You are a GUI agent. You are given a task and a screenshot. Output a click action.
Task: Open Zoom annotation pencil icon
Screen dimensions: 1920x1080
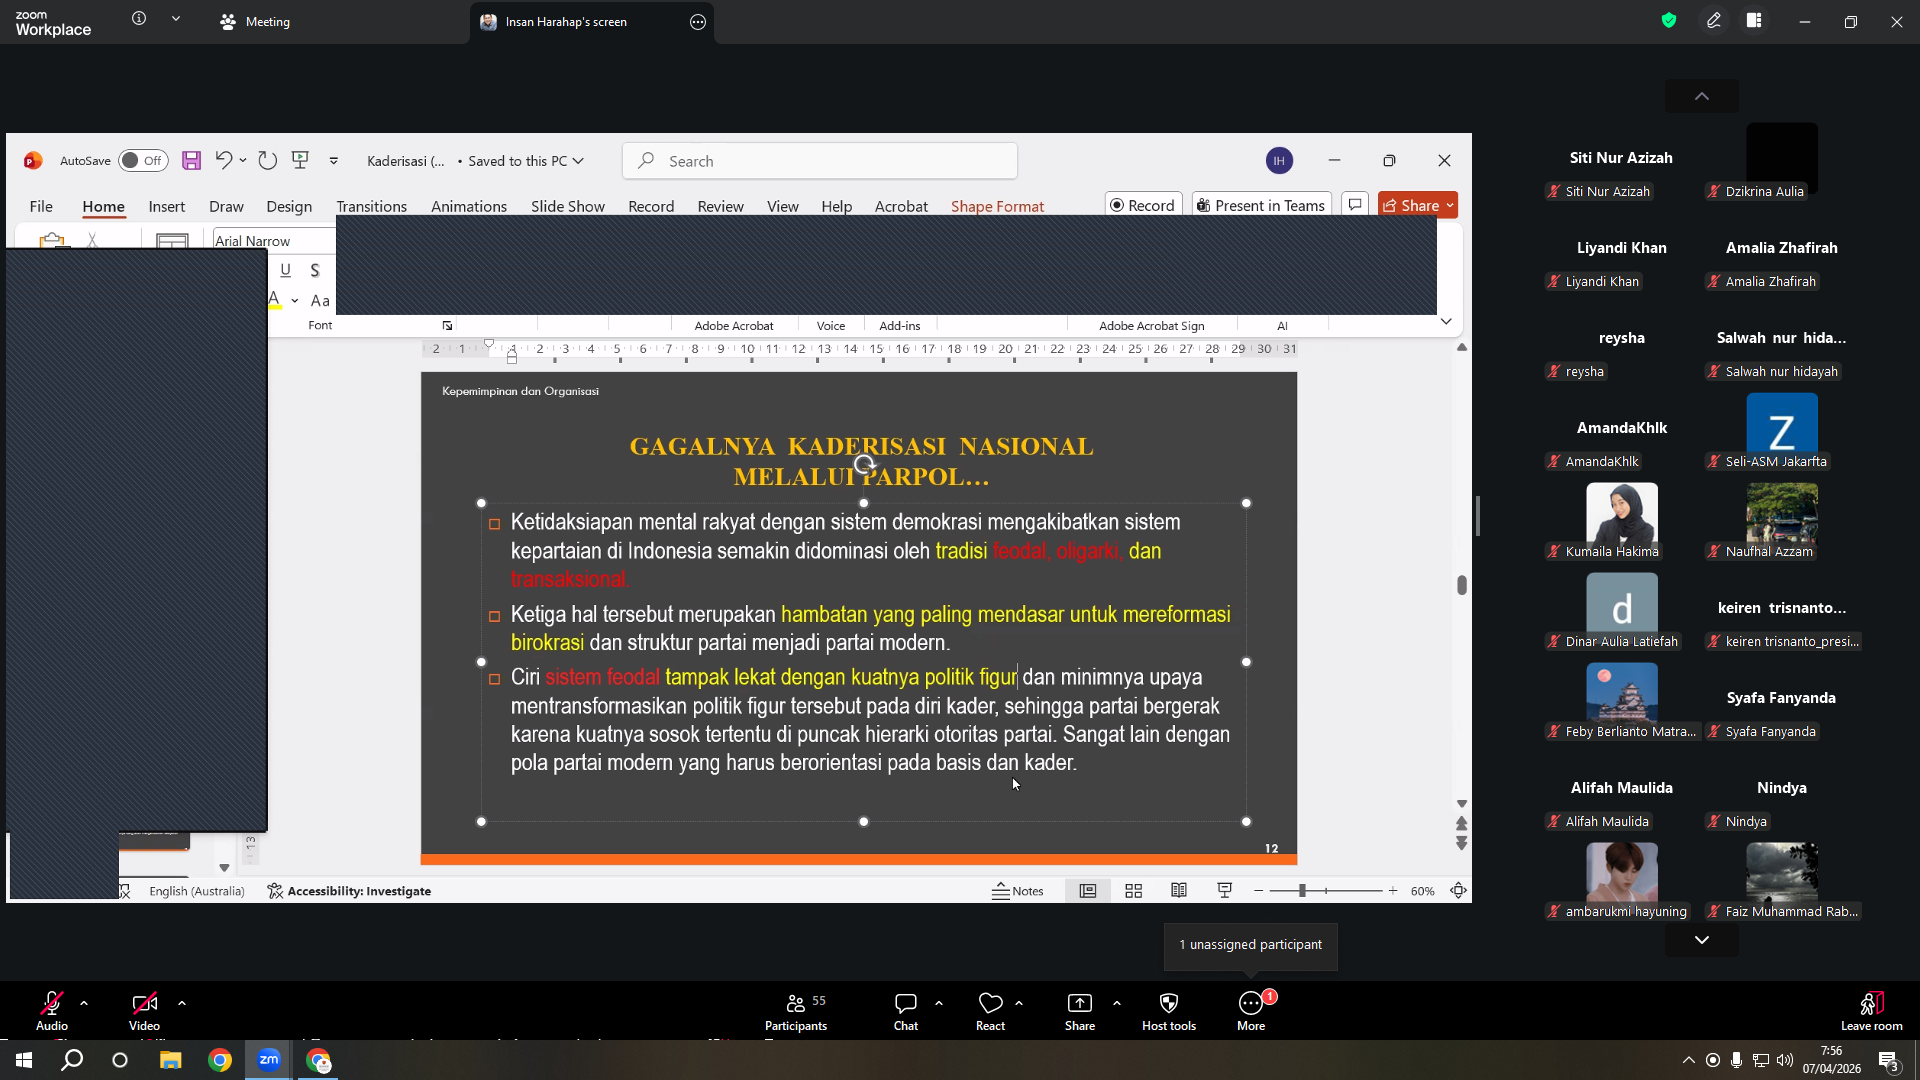(x=1714, y=21)
